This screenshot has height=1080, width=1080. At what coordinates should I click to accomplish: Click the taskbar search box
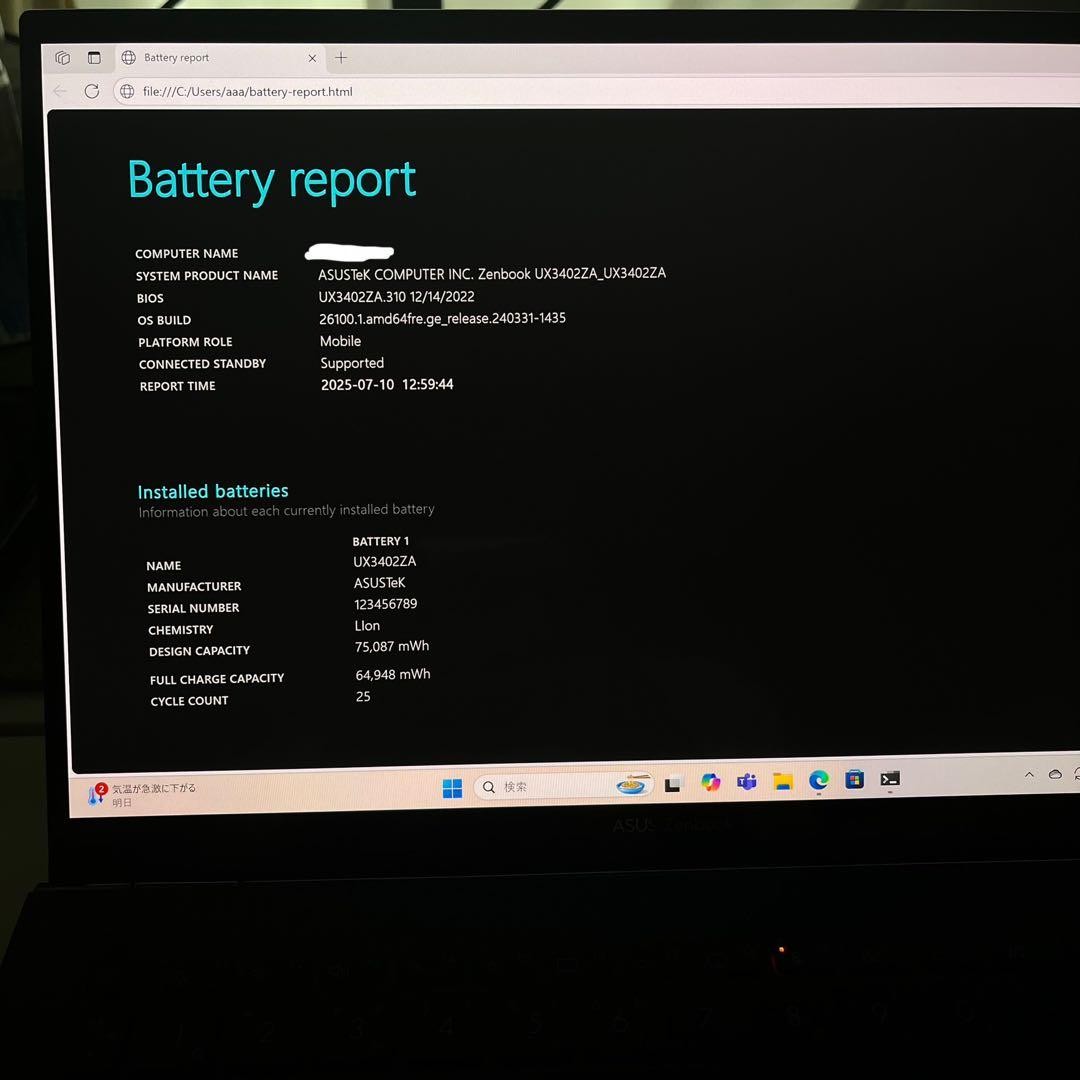(563, 786)
